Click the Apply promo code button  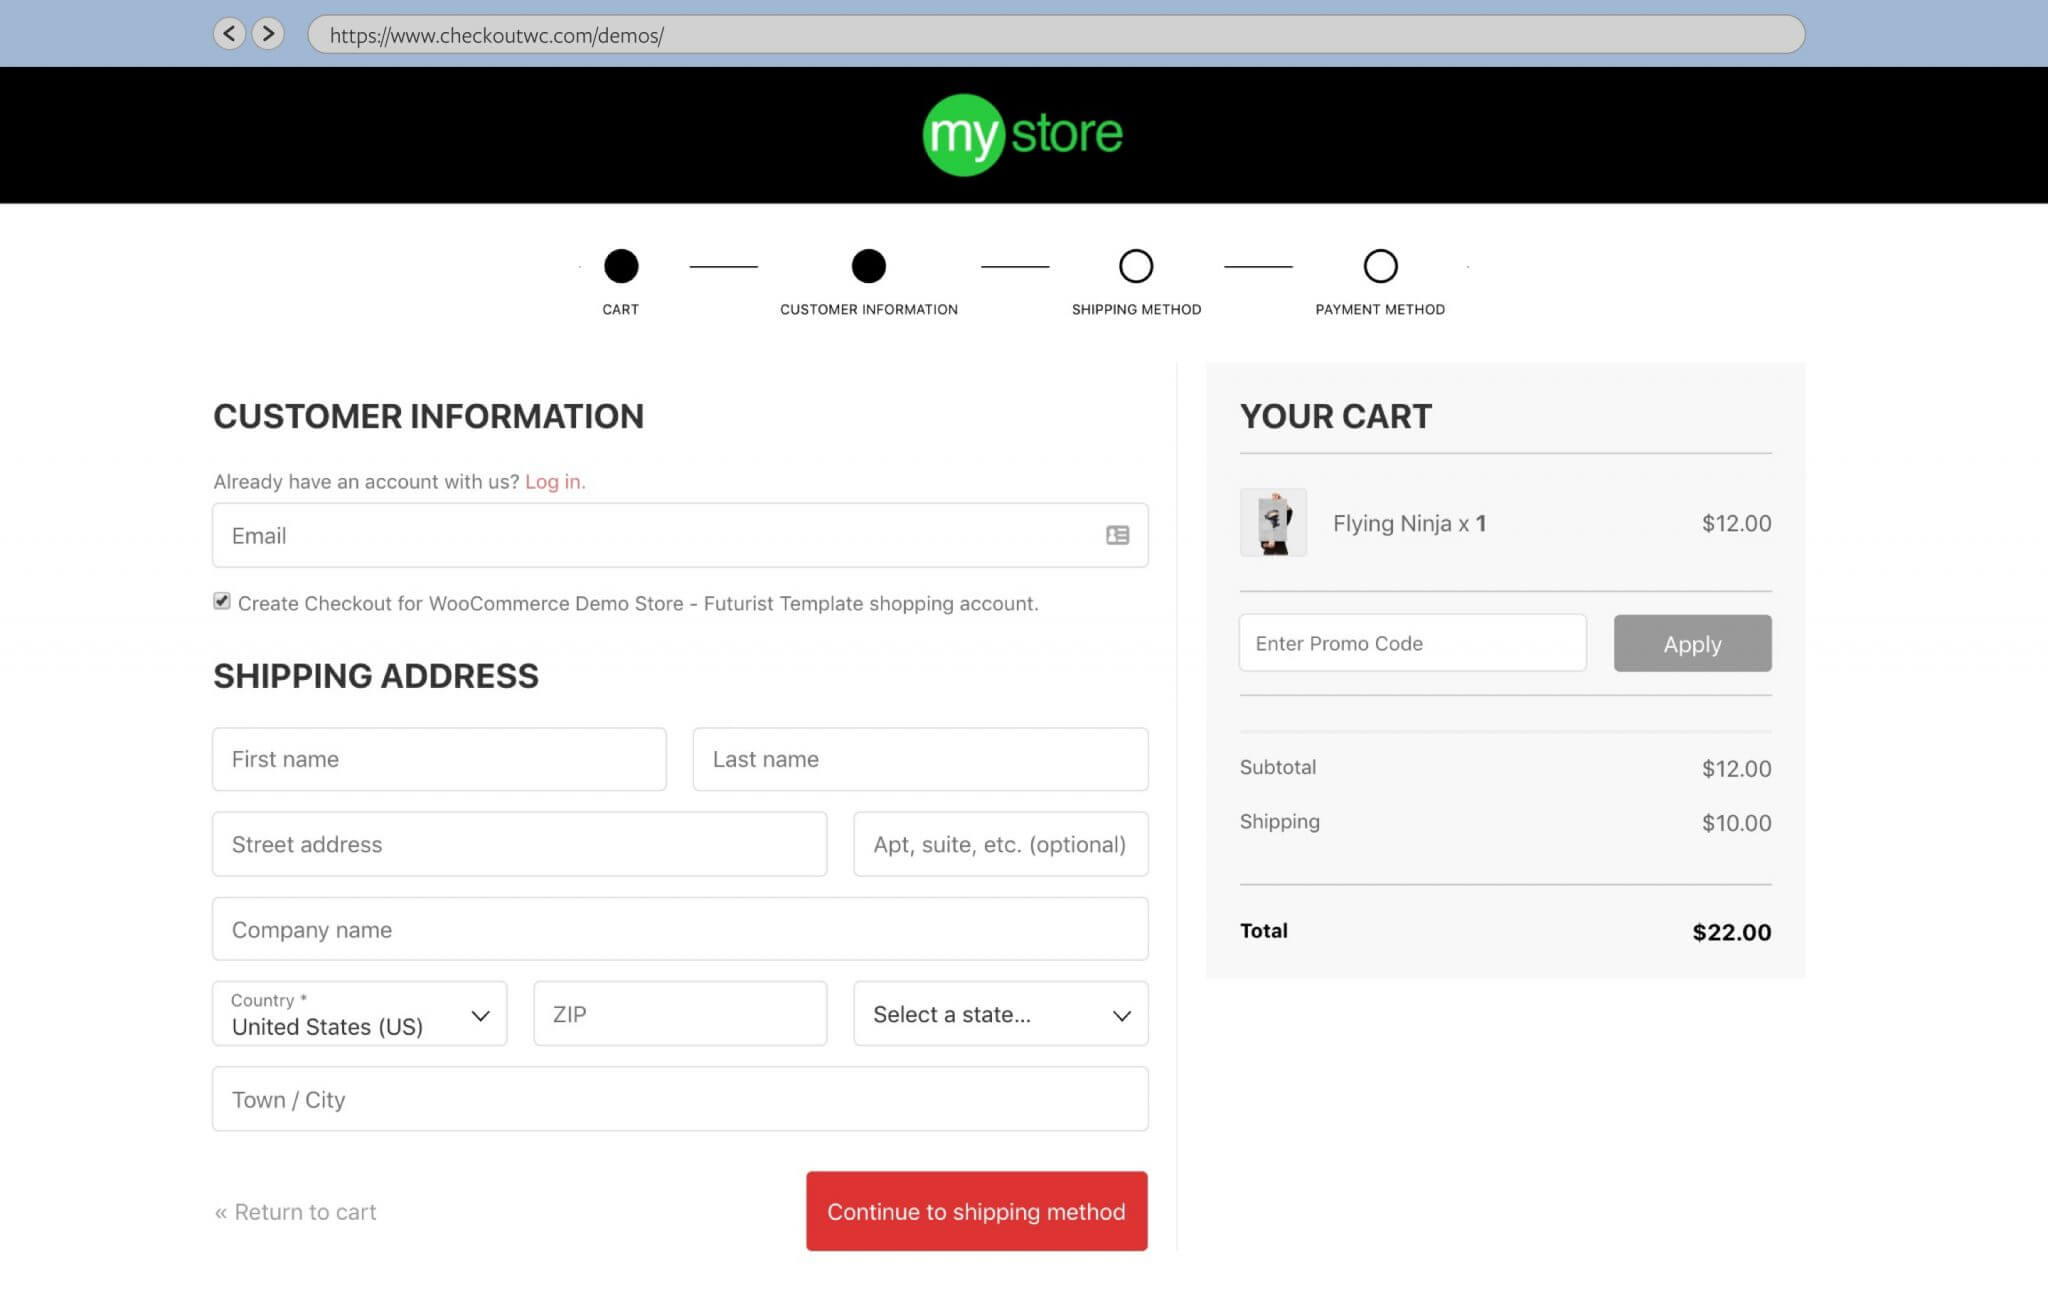1691,642
